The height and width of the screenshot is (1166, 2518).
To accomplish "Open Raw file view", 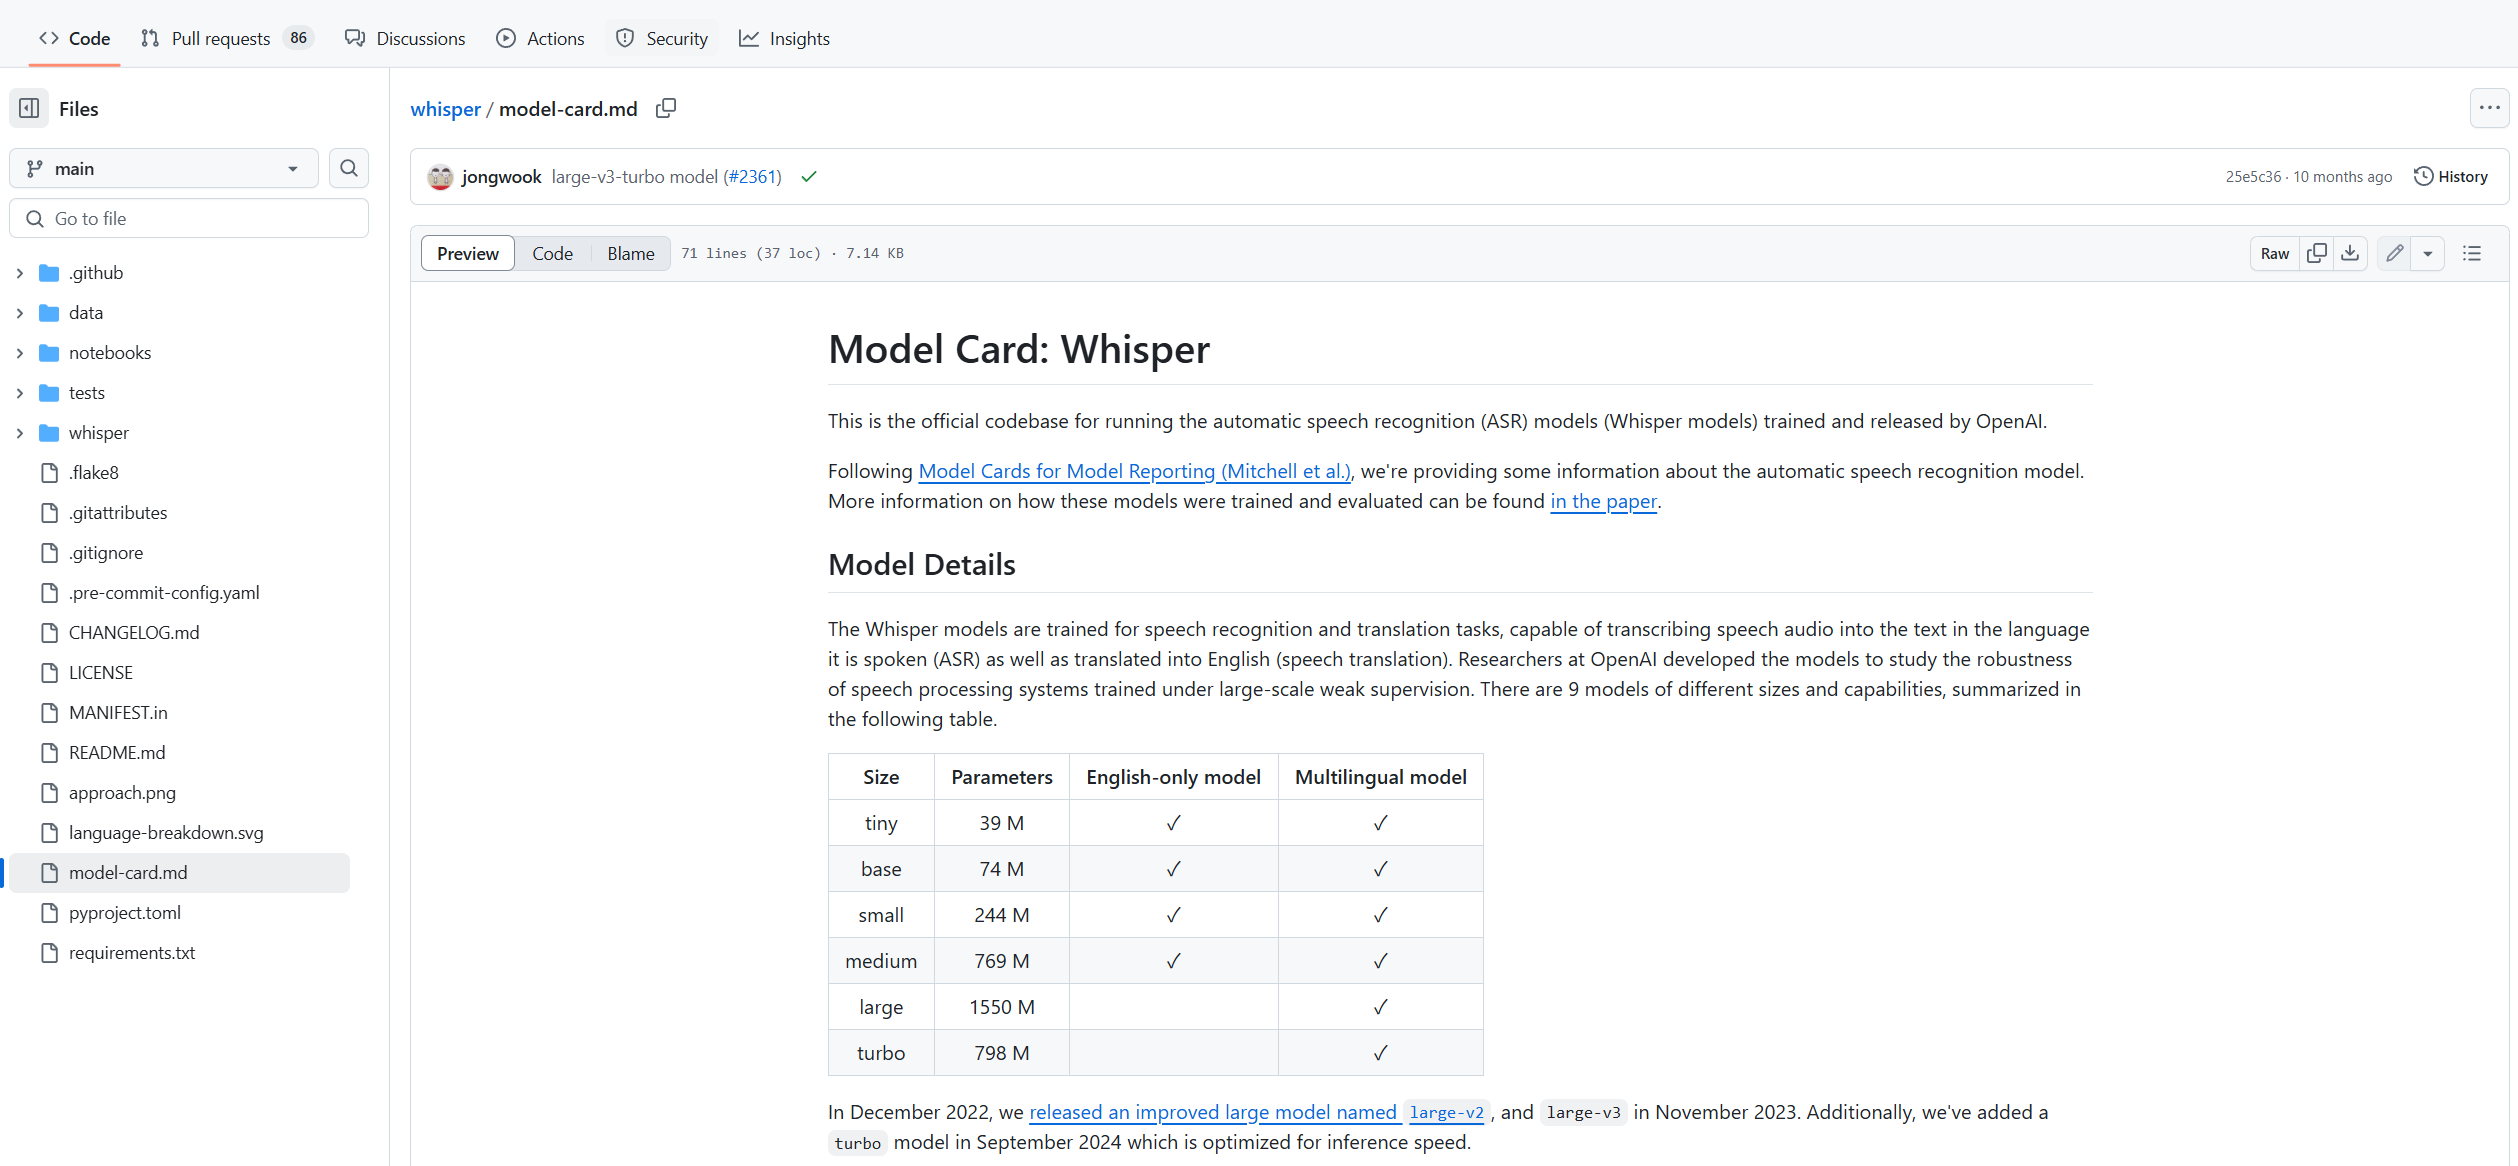I will 2275,253.
